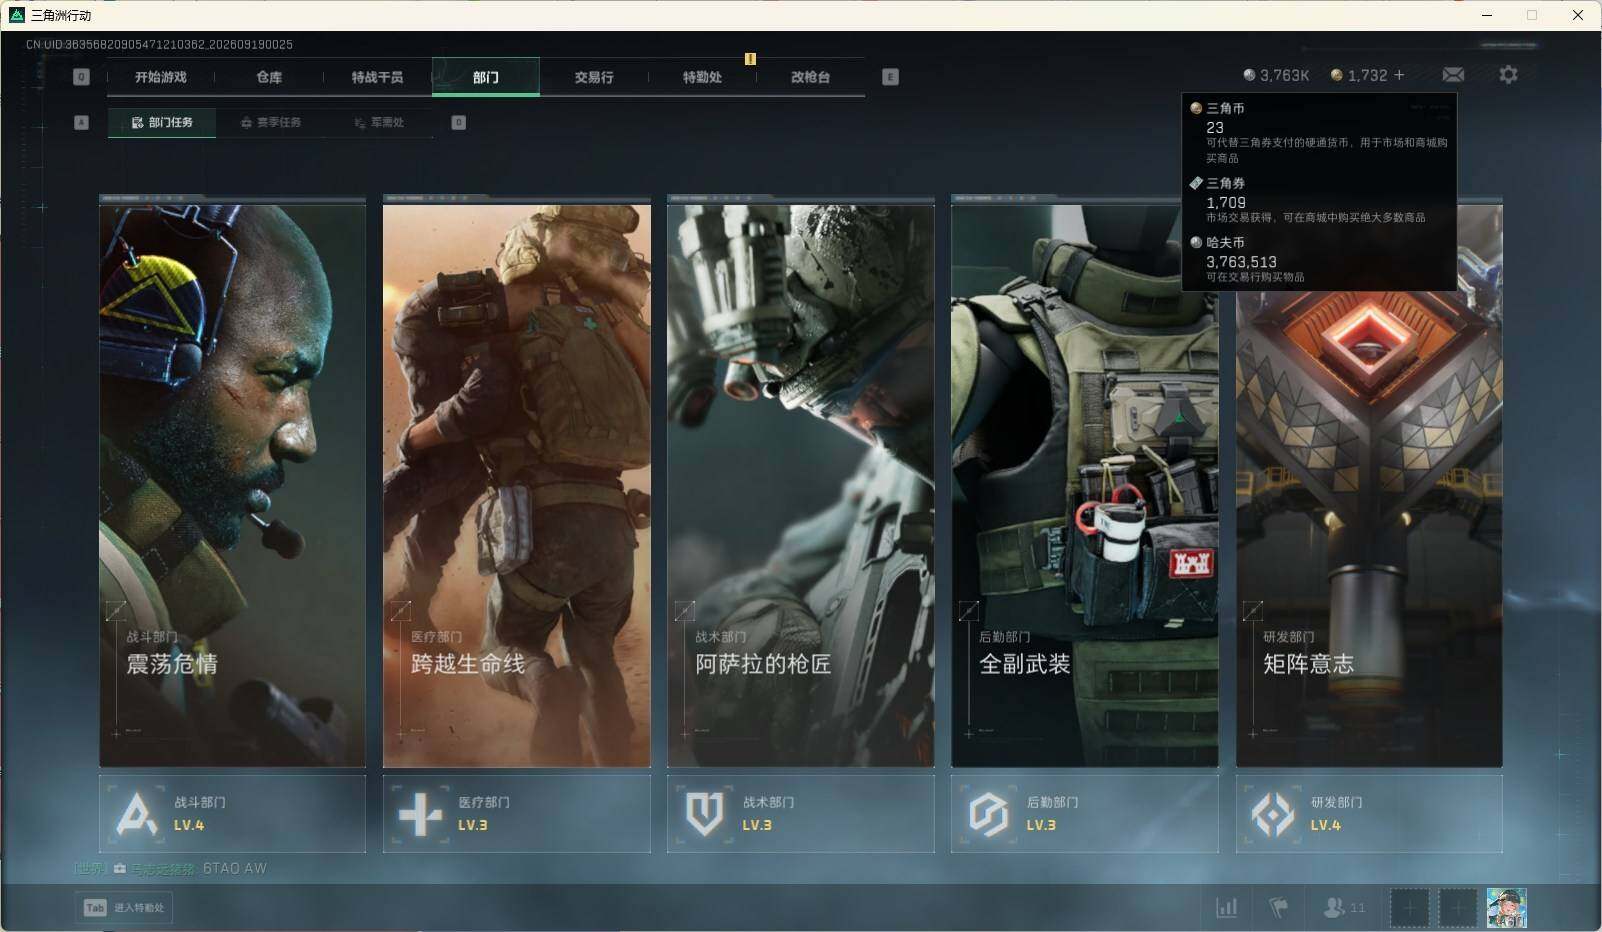Image resolution: width=1602 pixels, height=932 pixels.
Task: Click the 三角币 23 tooltip entry
Action: pos(1319,132)
